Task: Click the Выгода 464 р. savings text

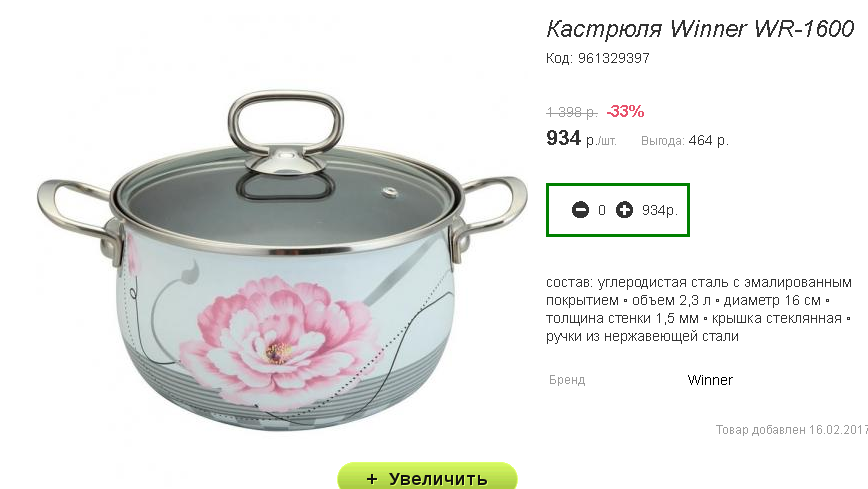Action: [x=685, y=141]
